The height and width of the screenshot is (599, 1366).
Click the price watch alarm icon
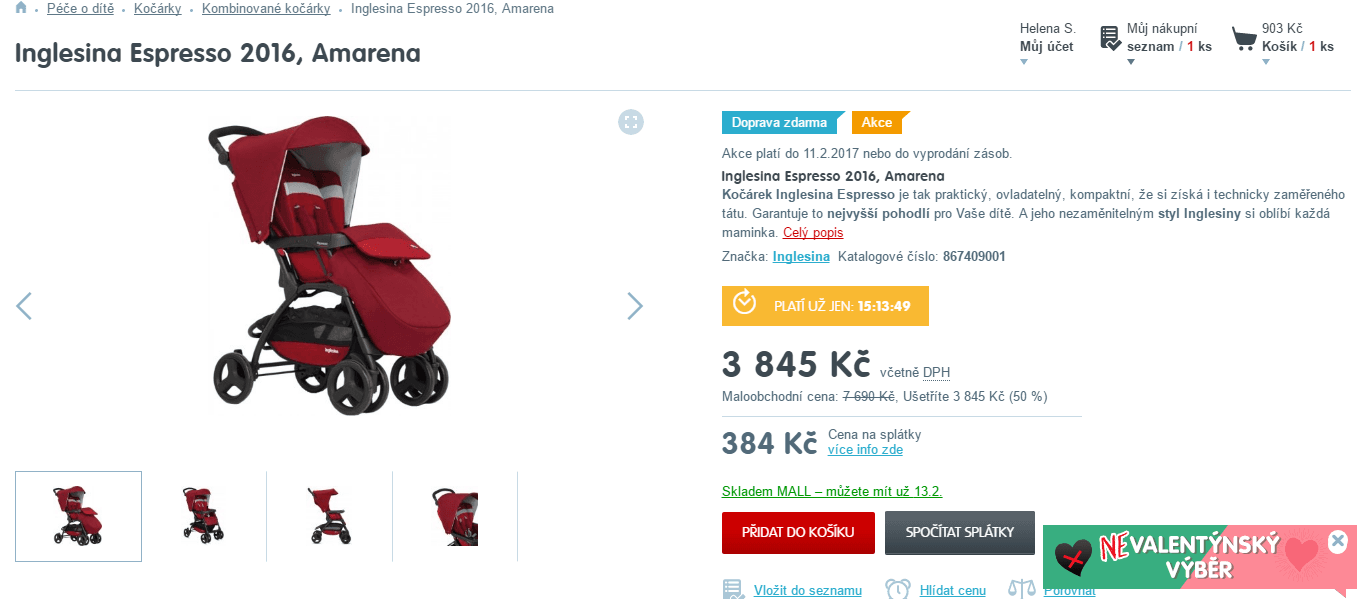pyautogui.click(x=898, y=590)
